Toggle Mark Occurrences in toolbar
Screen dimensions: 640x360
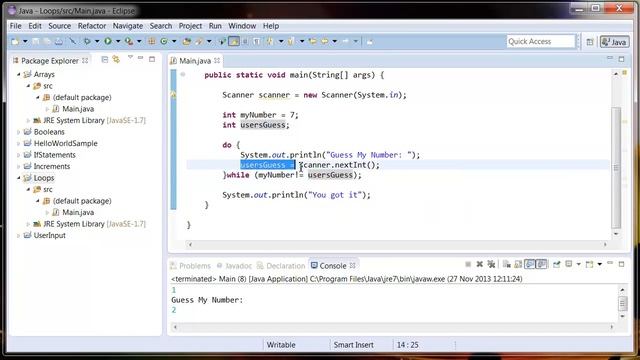(x=233, y=42)
